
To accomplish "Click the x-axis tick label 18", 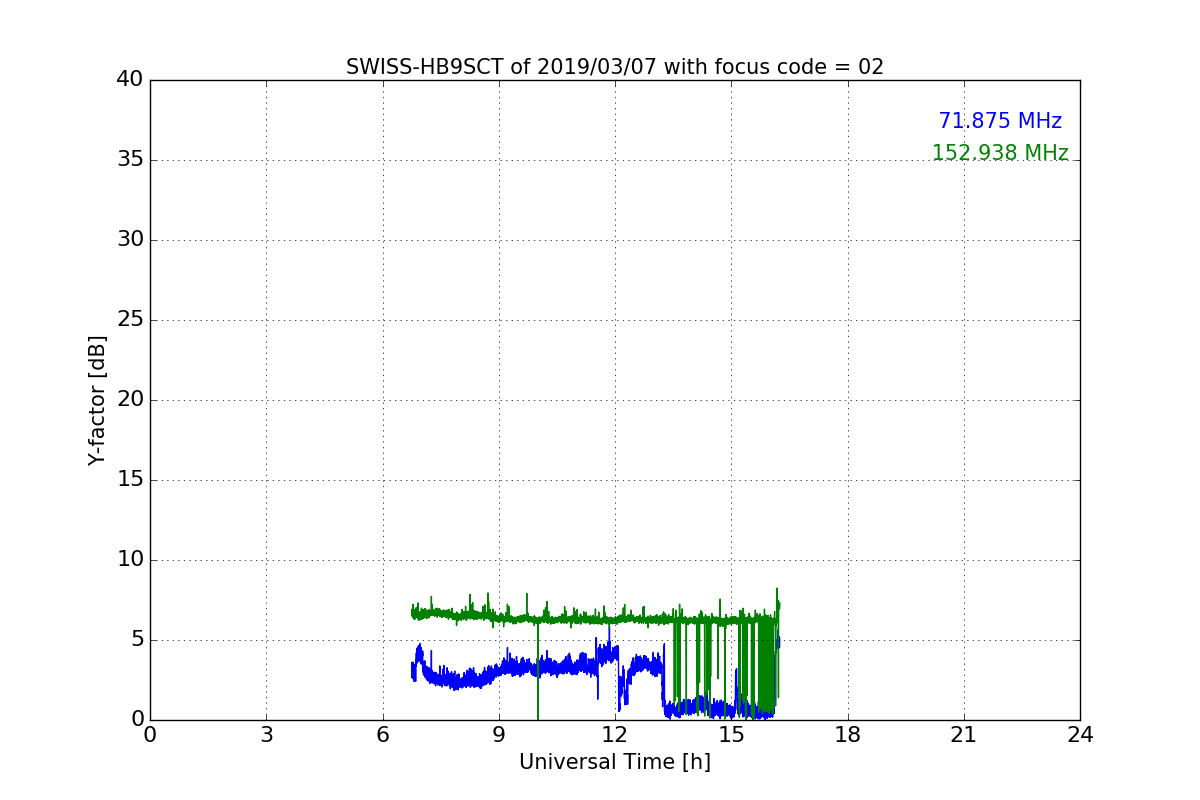I will pos(848,735).
